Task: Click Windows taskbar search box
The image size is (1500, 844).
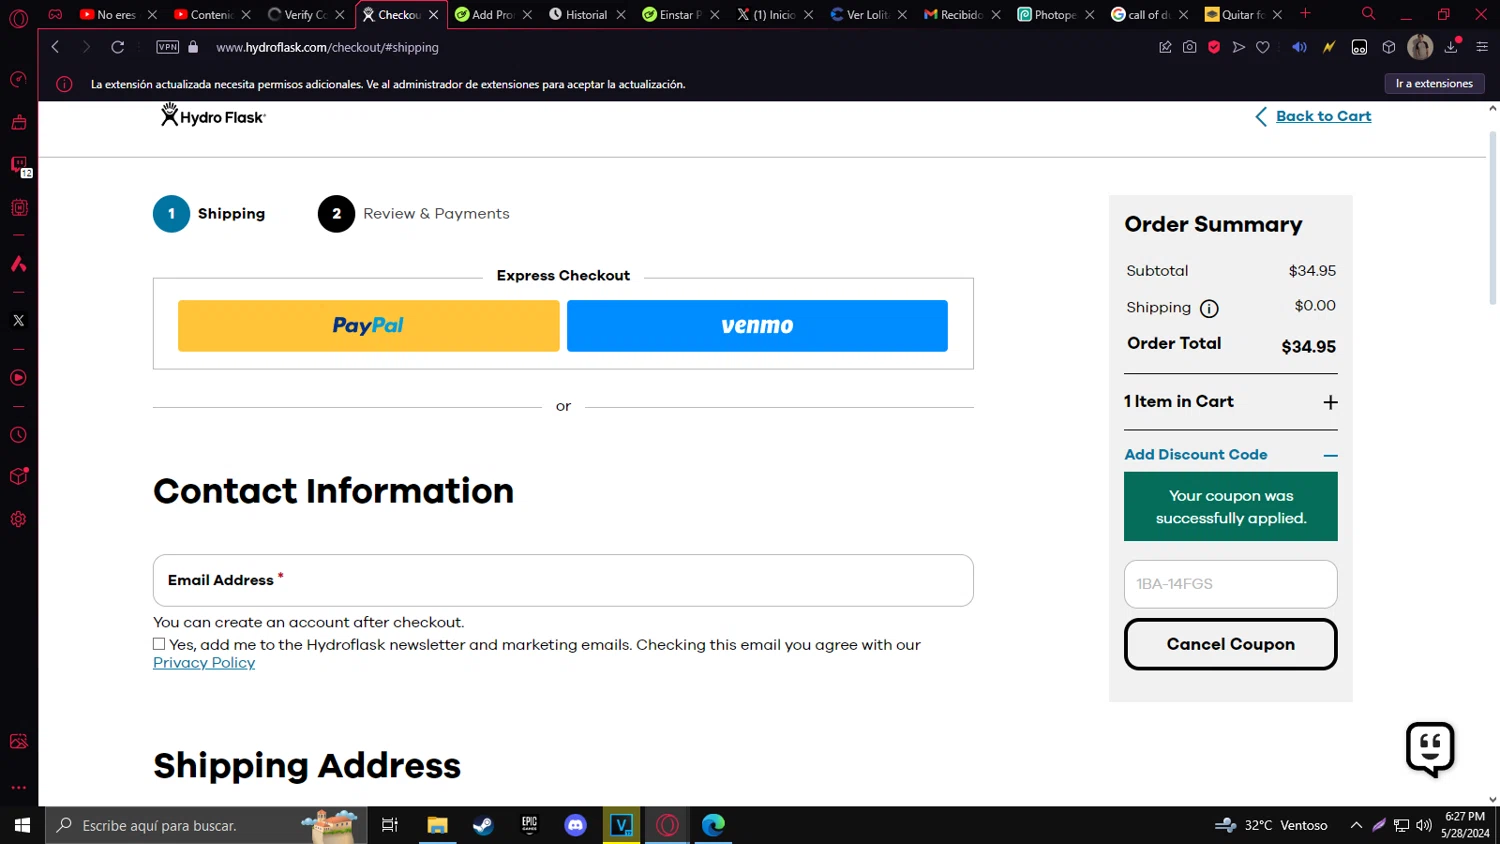Action: click(x=206, y=826)
